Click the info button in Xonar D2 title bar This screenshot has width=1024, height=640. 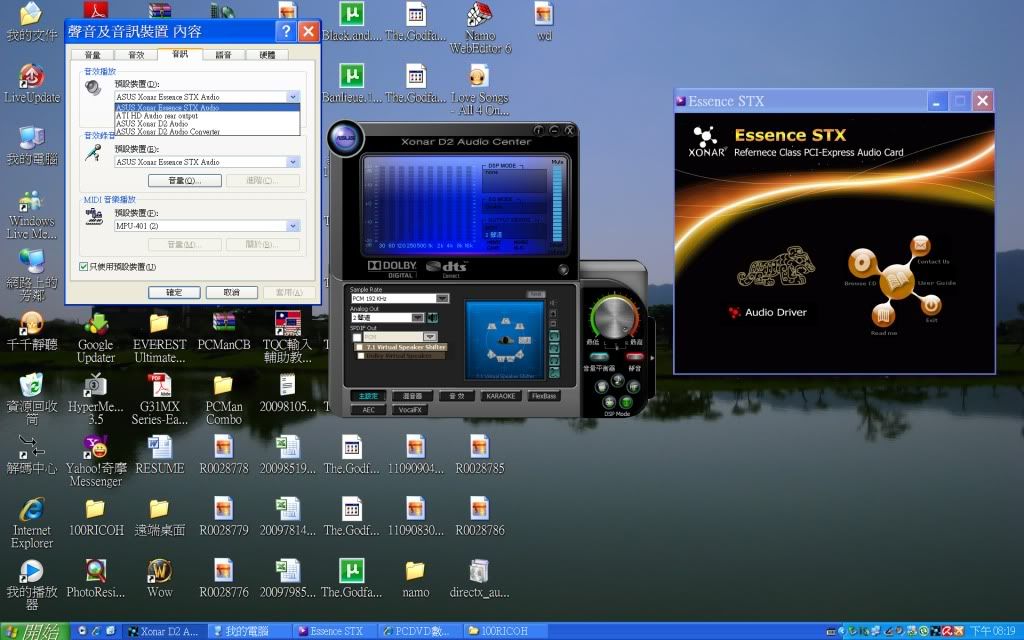coord(539,131)
